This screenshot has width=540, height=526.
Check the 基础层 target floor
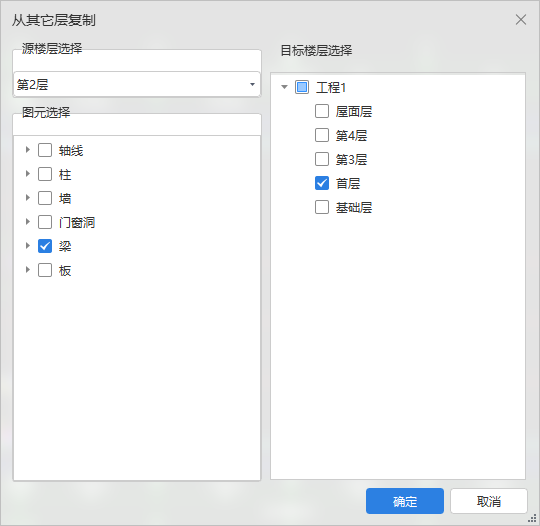[x=322, y=207]
